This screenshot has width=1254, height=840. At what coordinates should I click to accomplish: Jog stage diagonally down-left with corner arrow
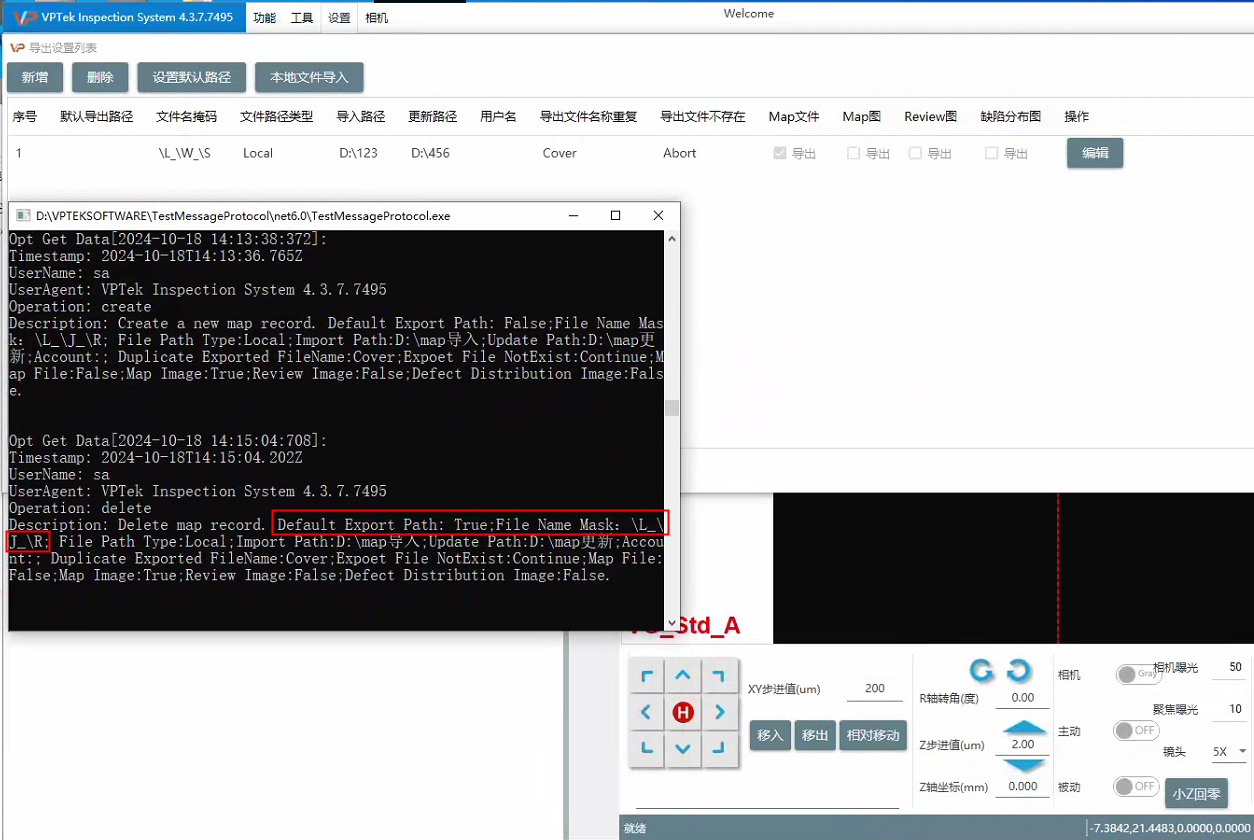647,748
